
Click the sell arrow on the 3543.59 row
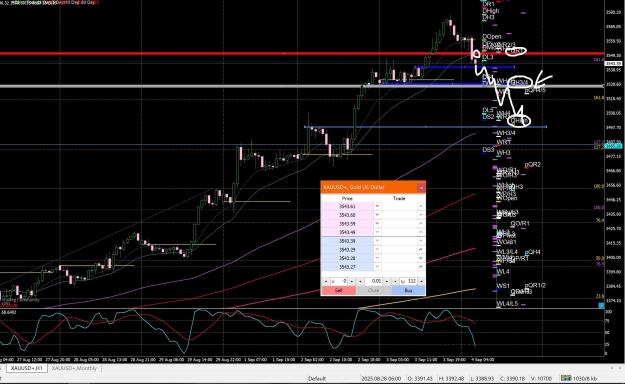pos(377,224)
